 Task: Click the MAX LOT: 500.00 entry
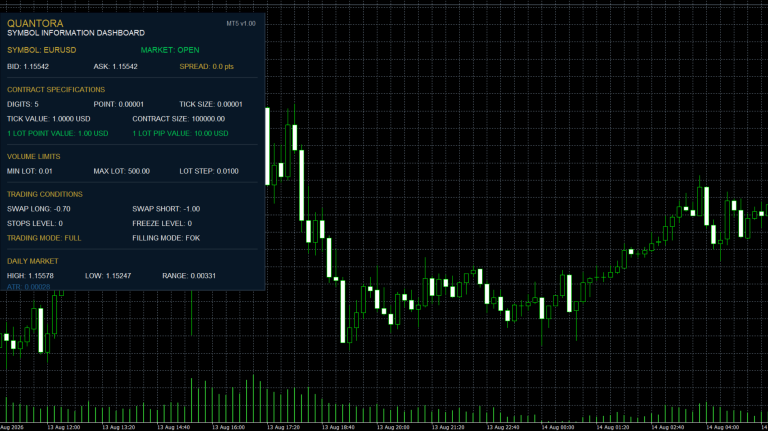[x=121, y=171]
